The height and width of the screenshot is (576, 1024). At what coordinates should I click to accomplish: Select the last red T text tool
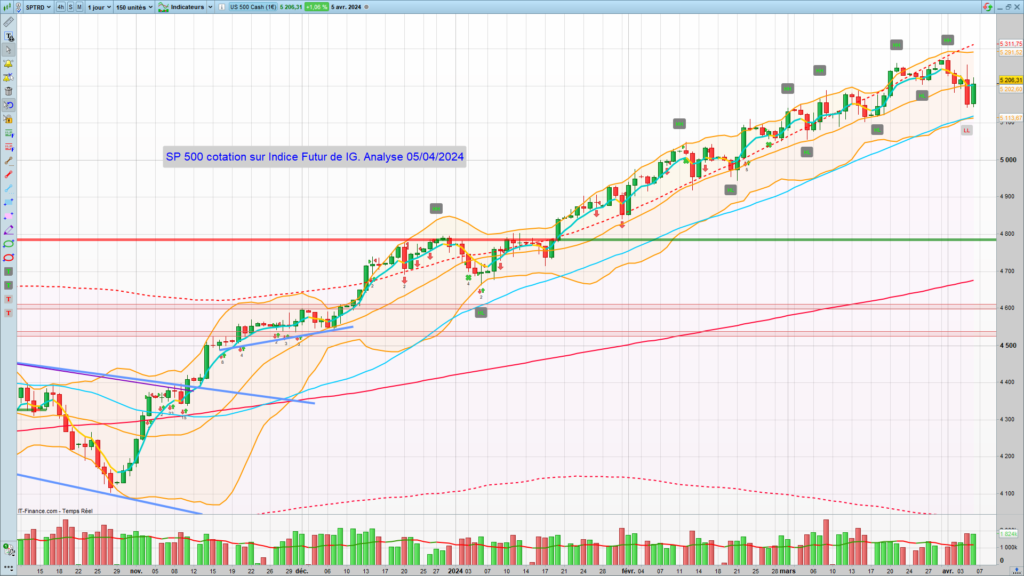(8, 313)
